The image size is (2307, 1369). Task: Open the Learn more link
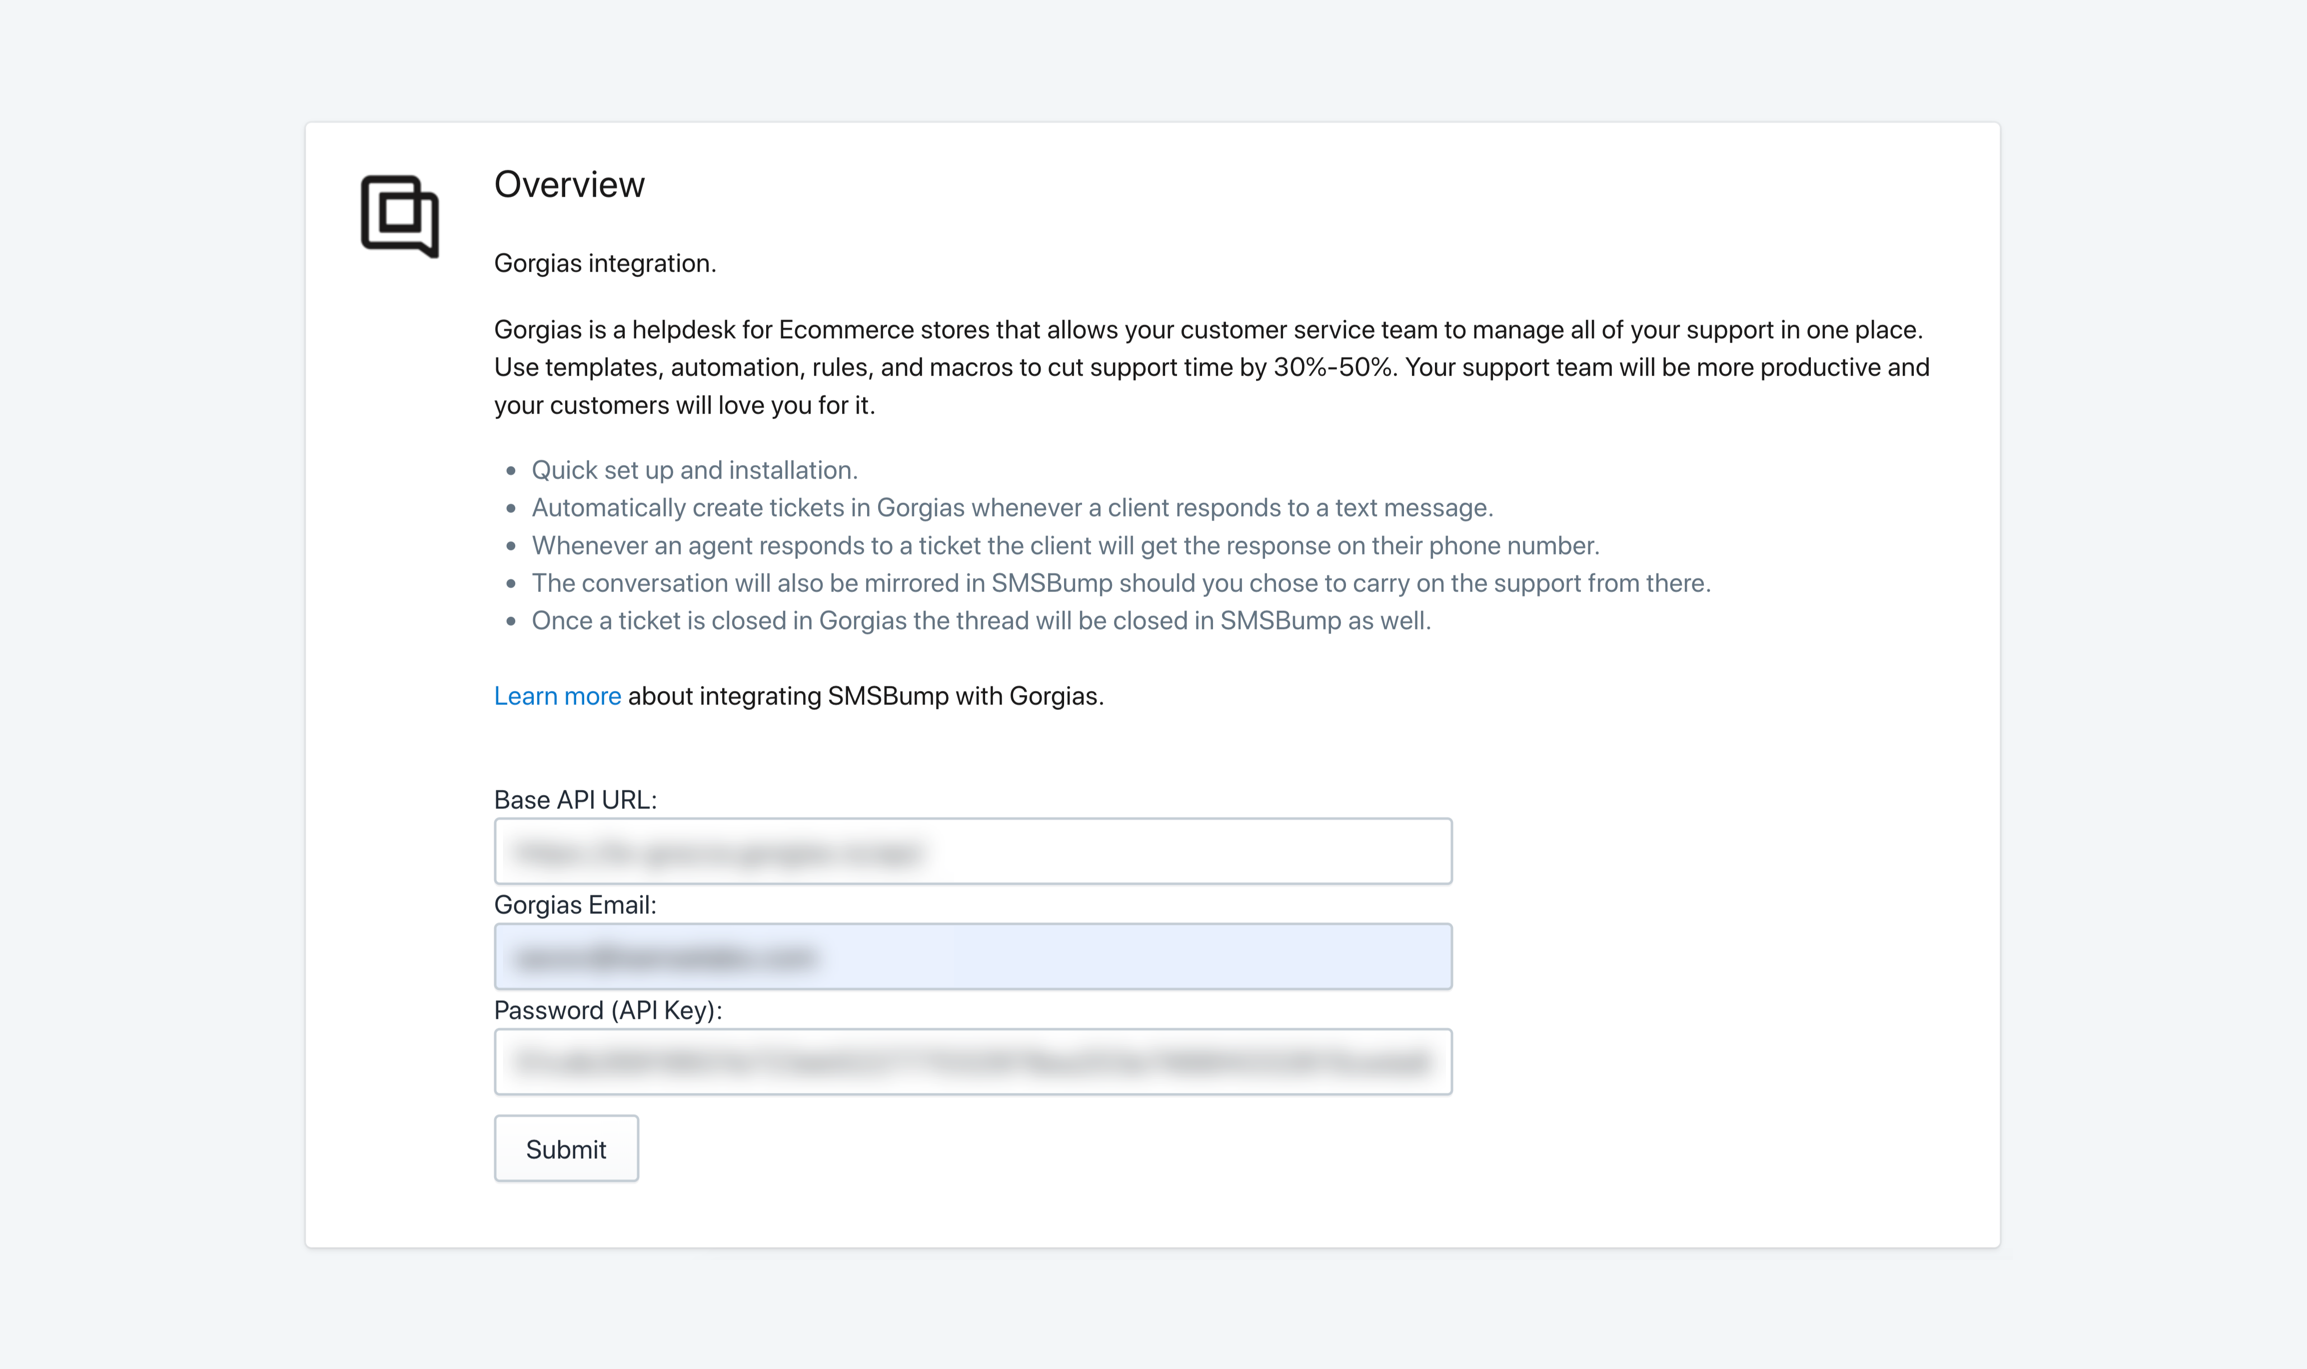tap(557, 696)
